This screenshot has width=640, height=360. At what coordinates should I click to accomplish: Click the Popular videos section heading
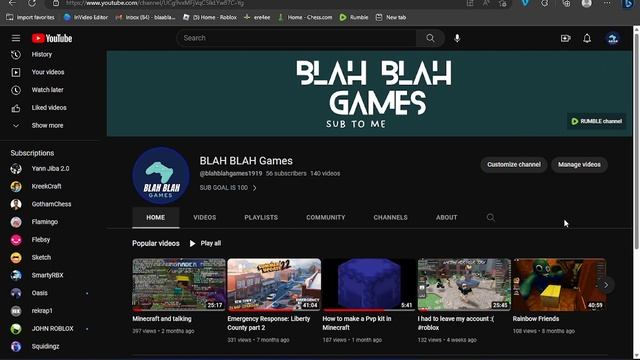pos(156,243)
